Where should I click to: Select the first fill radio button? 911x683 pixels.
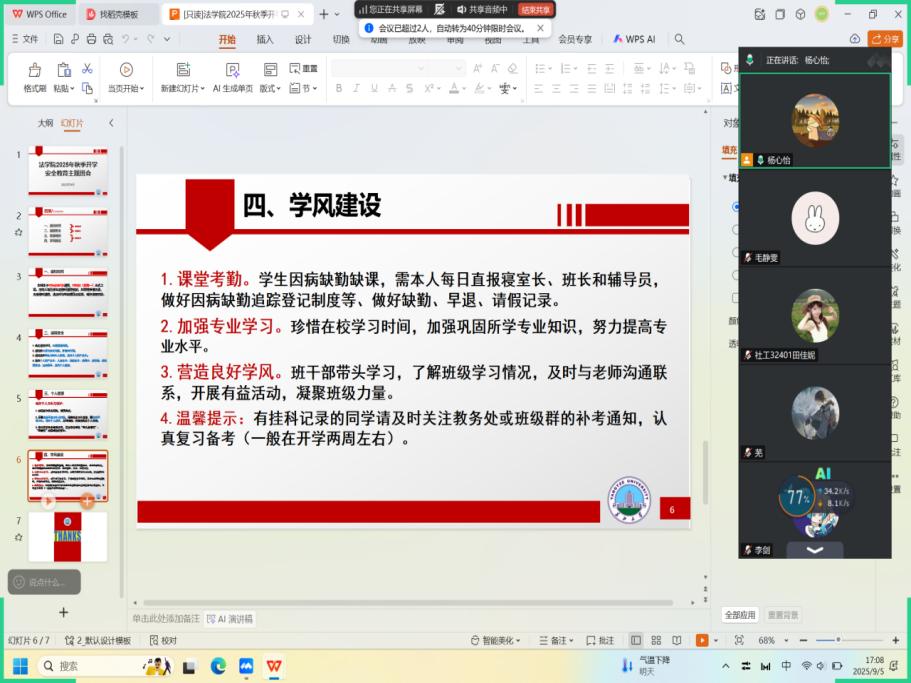[x=737, y=207]
